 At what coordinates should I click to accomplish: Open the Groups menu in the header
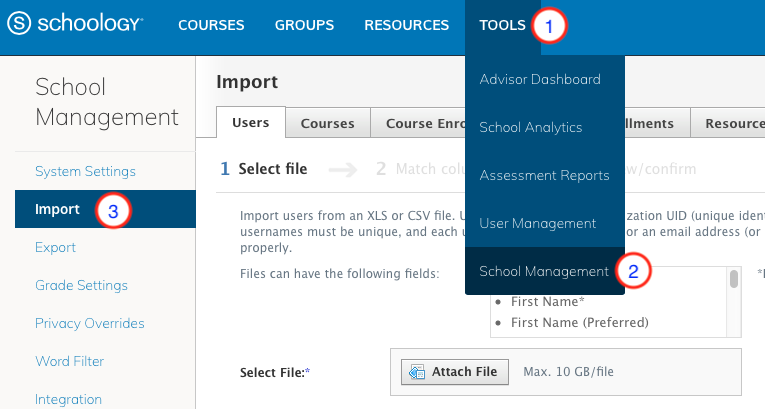click(304, 25)
